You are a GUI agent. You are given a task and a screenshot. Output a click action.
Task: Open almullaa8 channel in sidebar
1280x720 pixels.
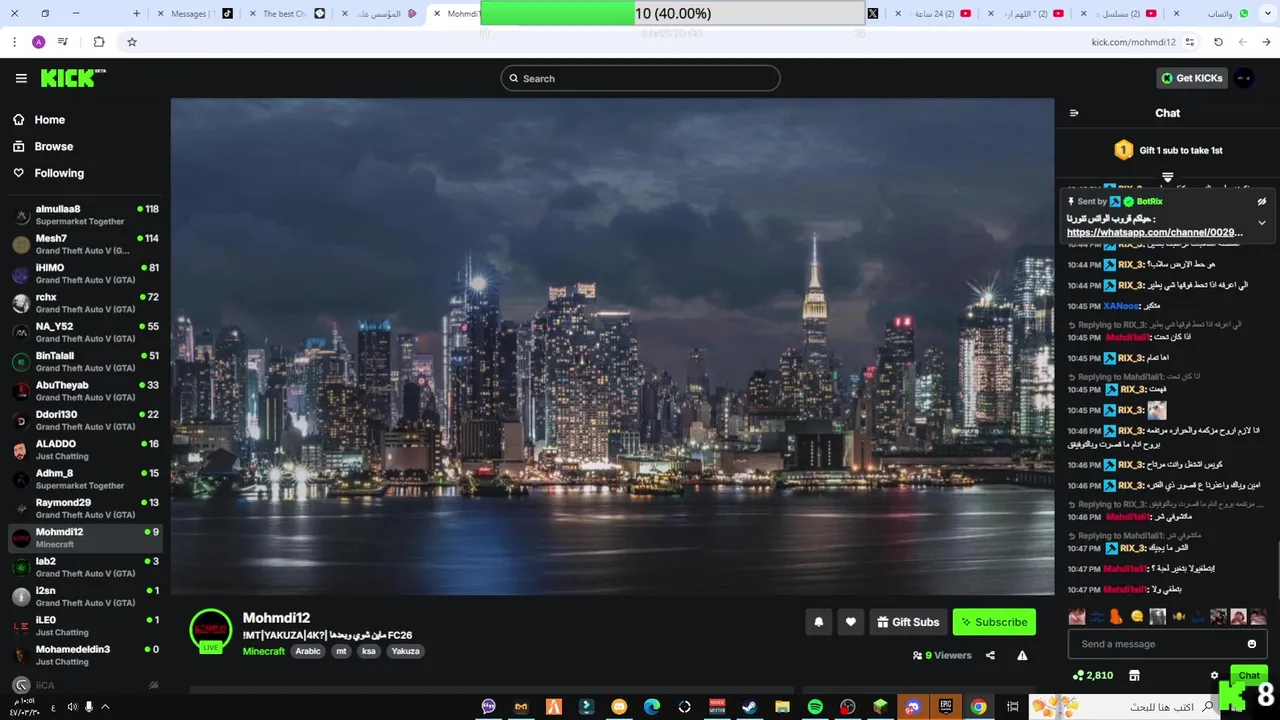(x=85, y=215)
